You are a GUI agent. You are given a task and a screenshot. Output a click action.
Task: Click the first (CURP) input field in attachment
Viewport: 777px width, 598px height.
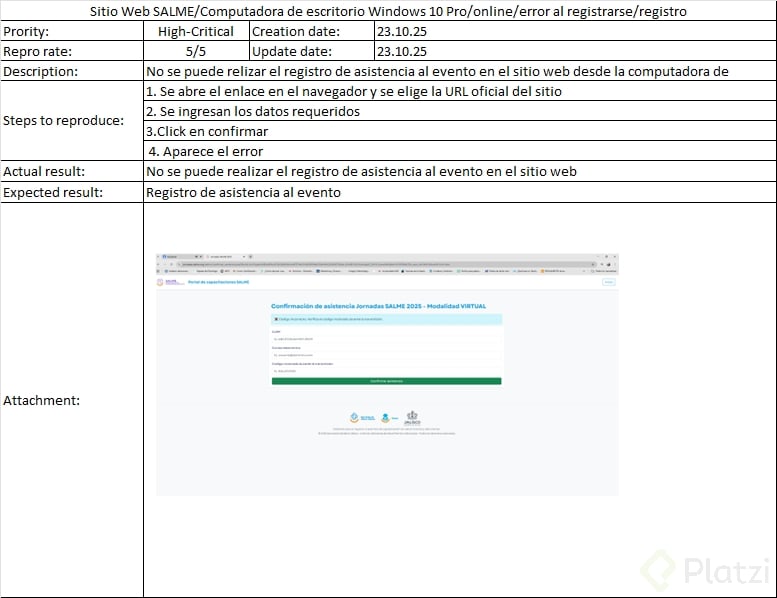[387, 339]
